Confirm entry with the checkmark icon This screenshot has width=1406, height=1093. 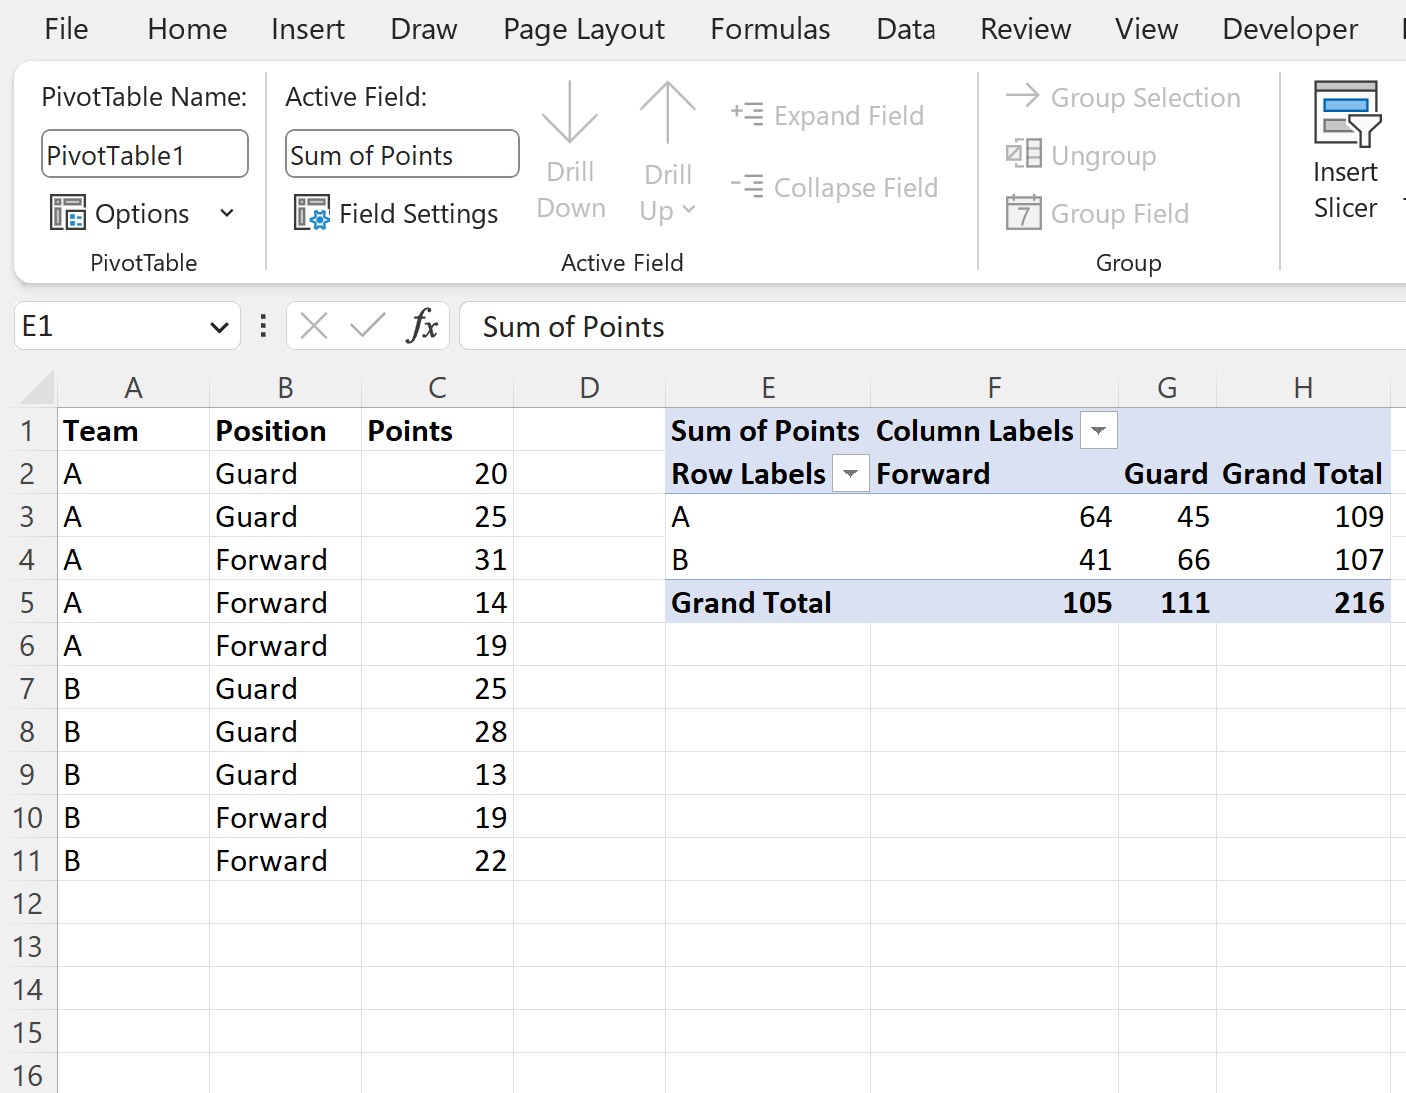pos(367,325)
